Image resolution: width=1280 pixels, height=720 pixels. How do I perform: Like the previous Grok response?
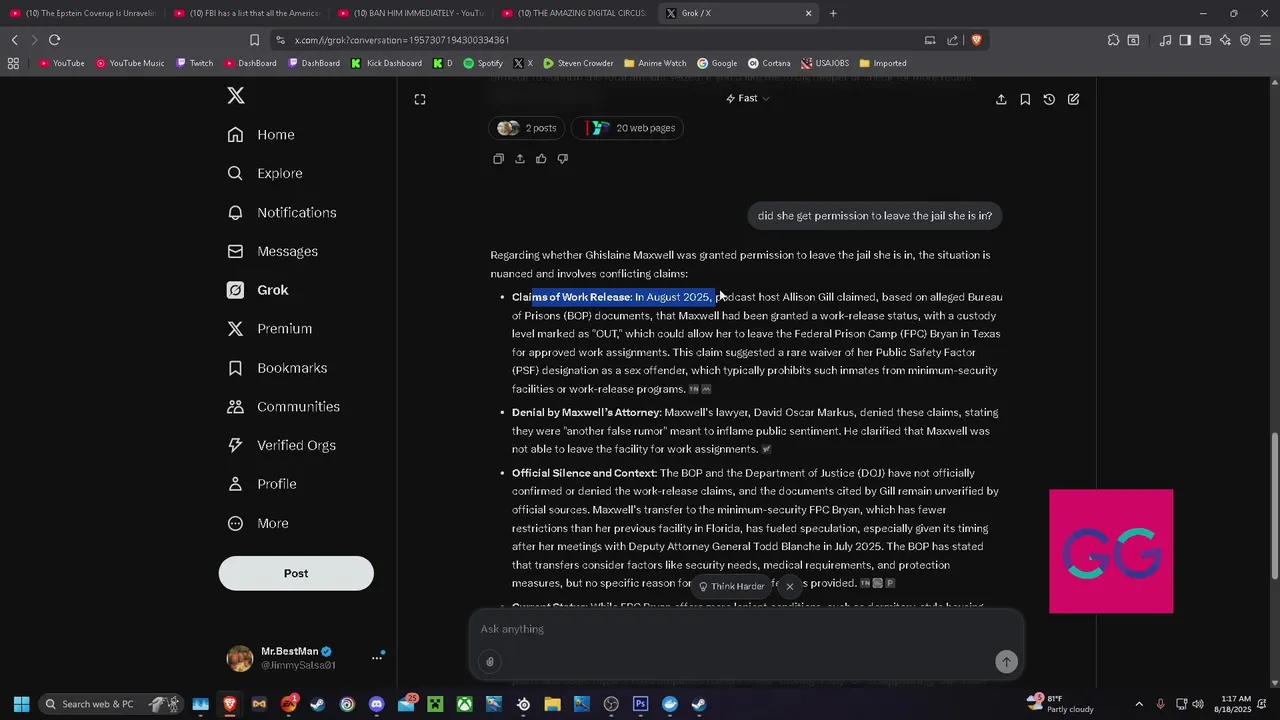541,159
